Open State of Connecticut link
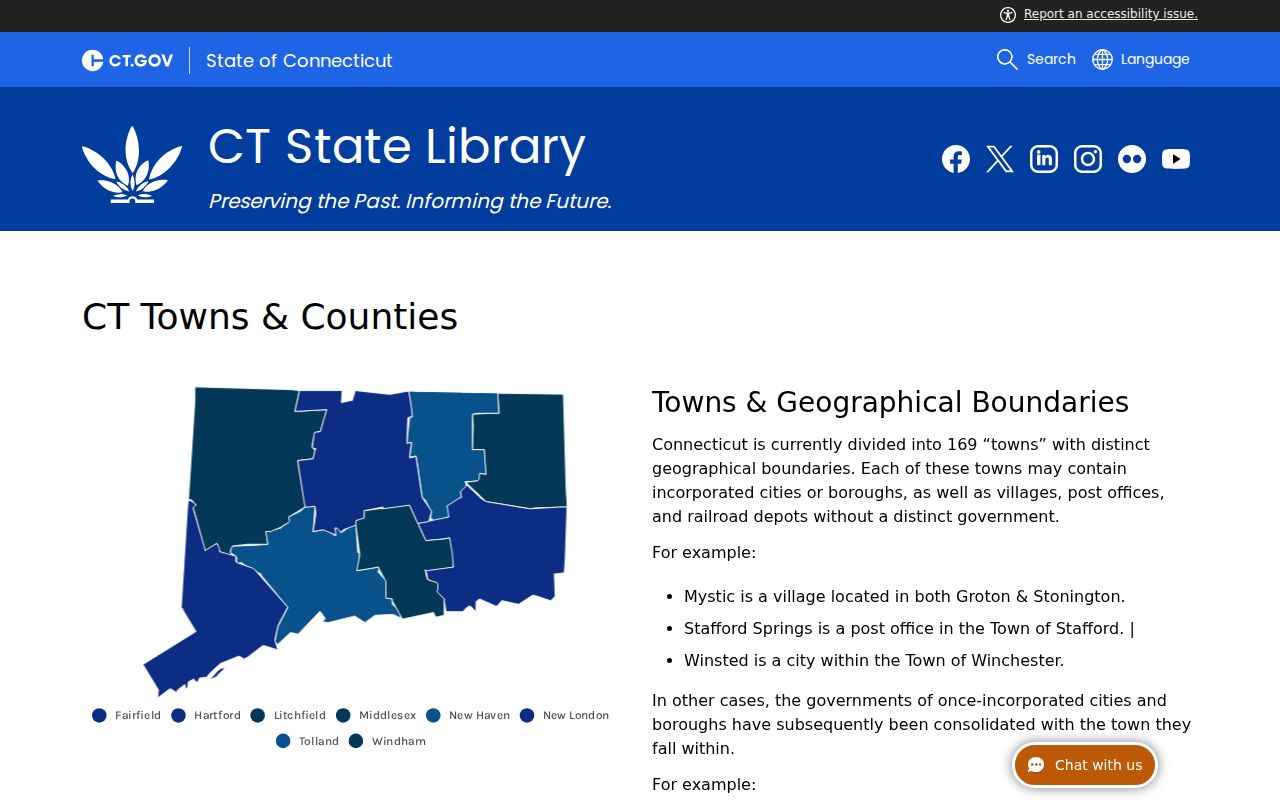Viewport: 1280px width, 800px height. click(x=299, y=60)
